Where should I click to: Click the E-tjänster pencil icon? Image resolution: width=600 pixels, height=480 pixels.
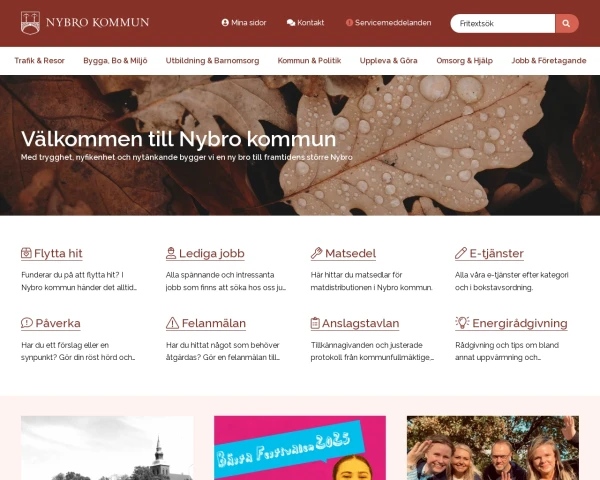(461, 253)
